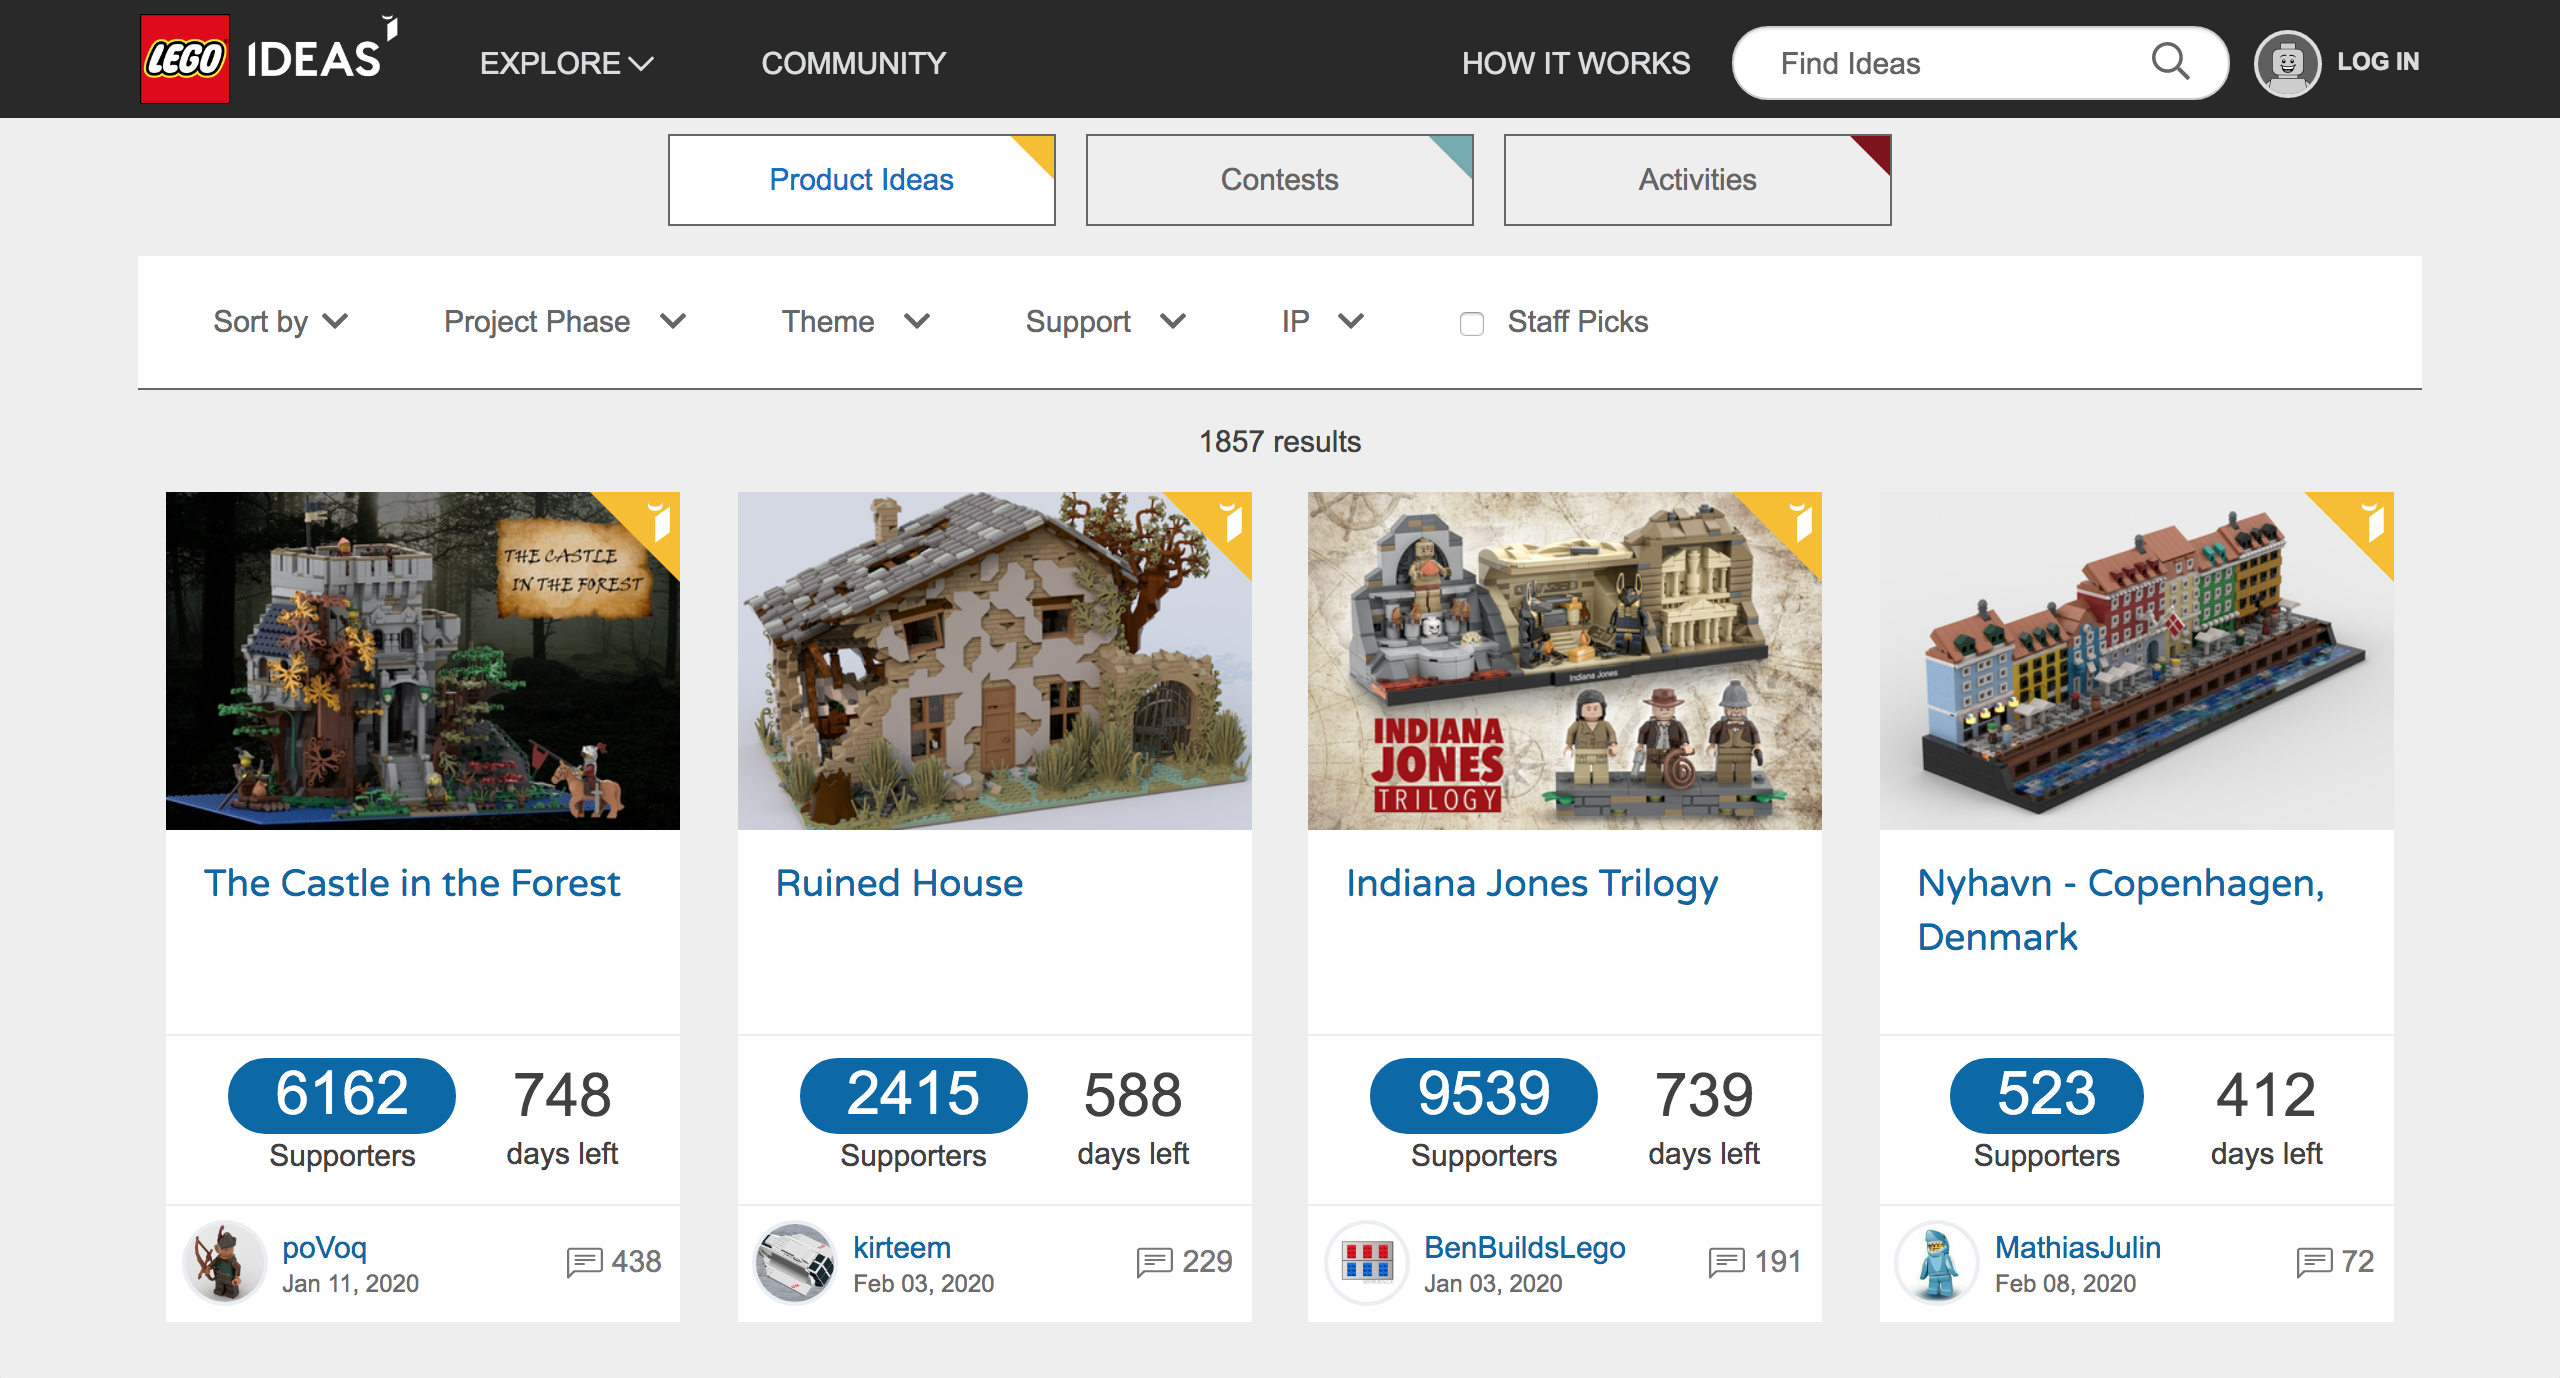The width and height of the screenshot is (2560, 1378).
Task: Switch to the Contests tab
Action: click(x=1277, y=178)
